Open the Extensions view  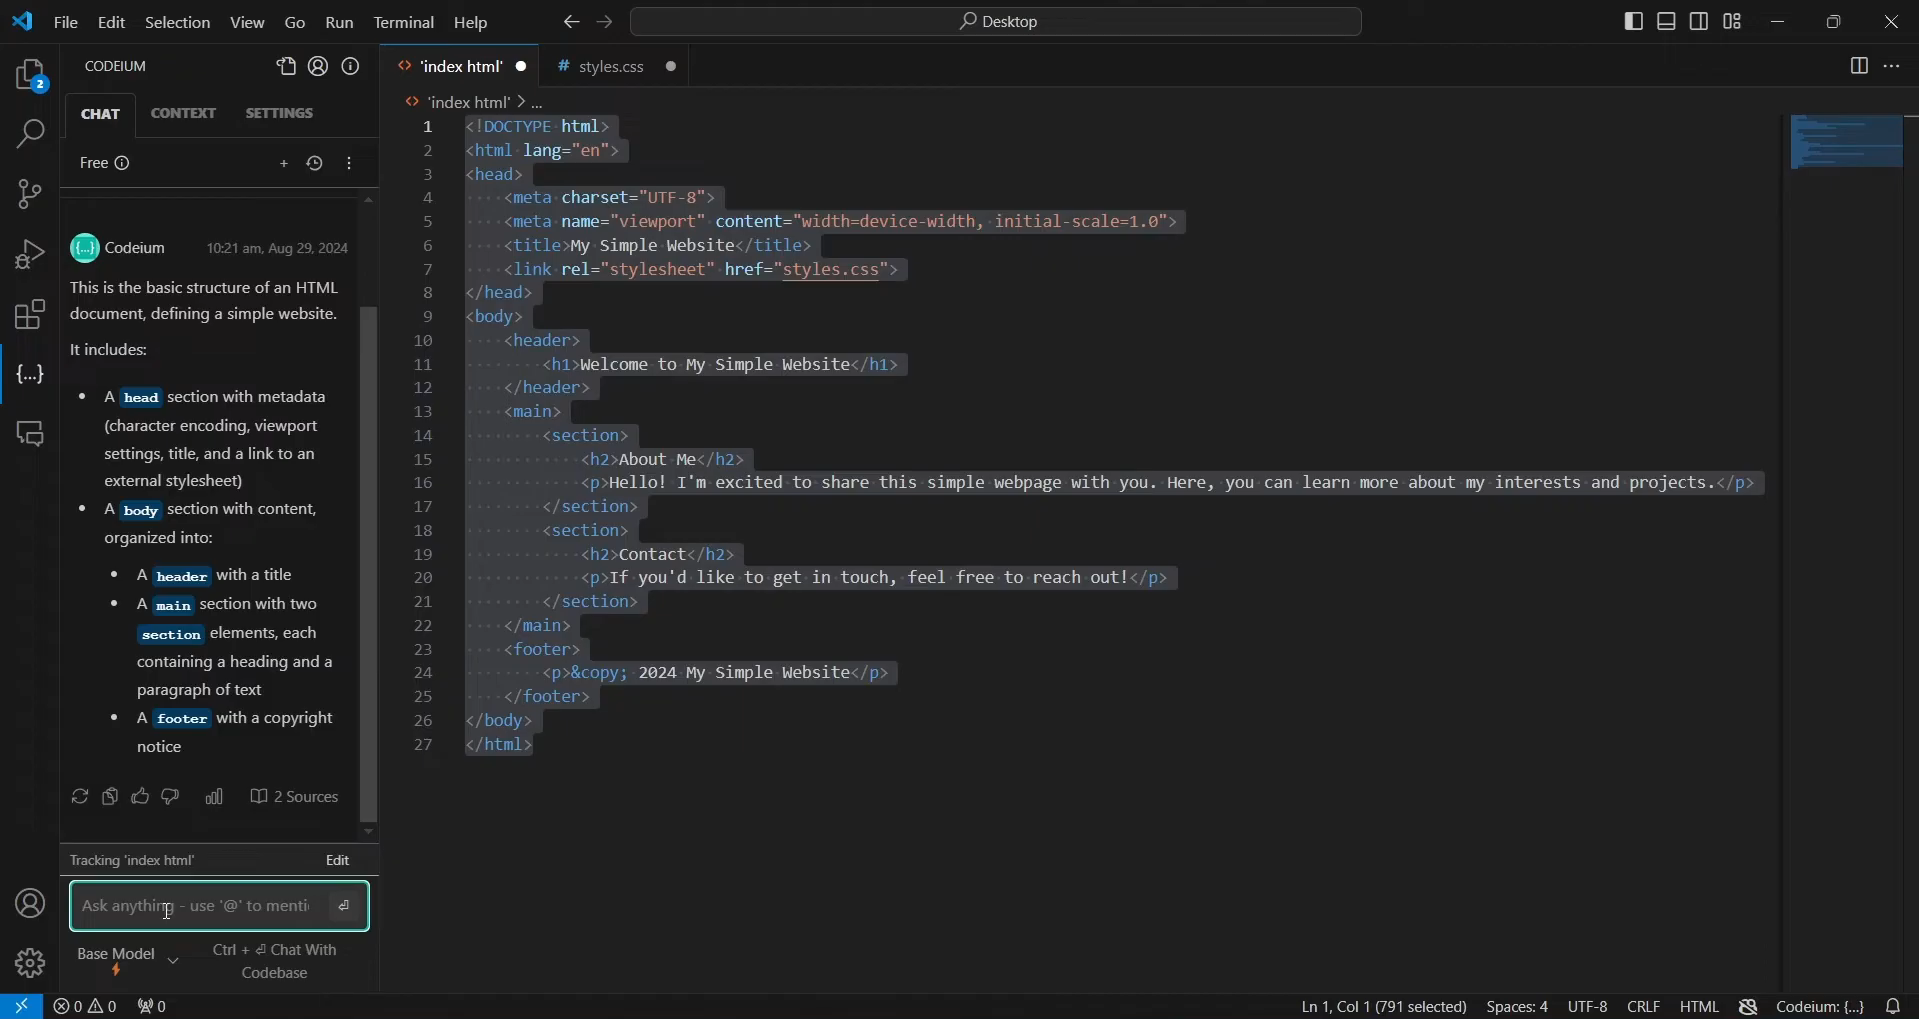tap(30, 316)
